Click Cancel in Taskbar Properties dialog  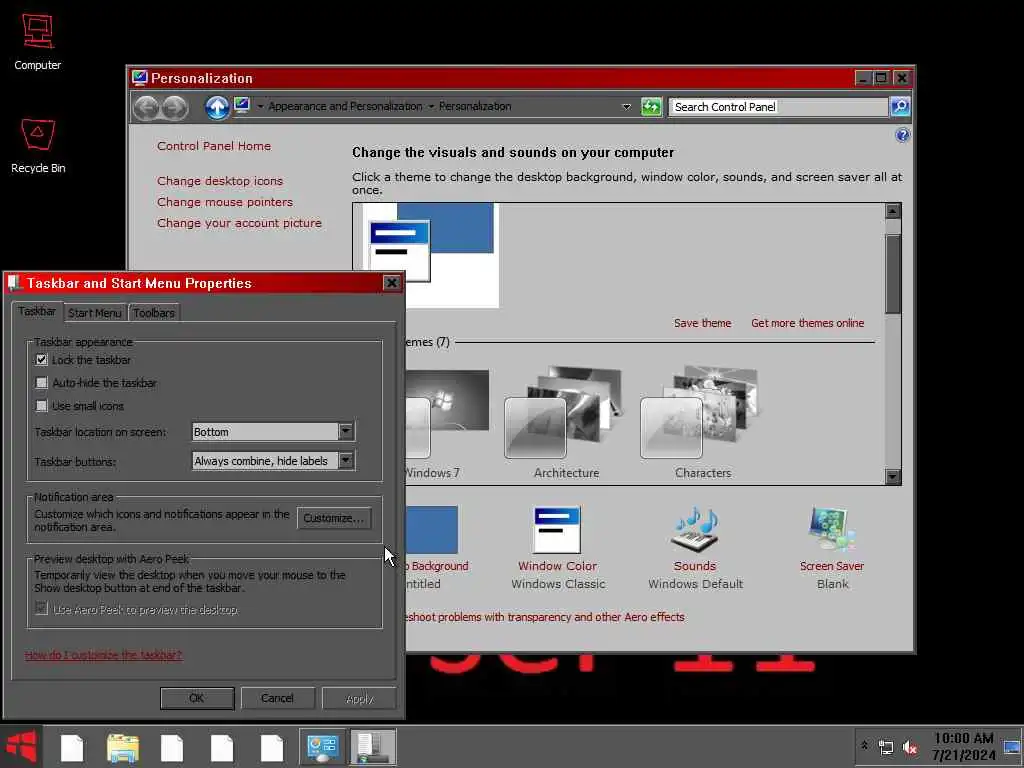278,698
